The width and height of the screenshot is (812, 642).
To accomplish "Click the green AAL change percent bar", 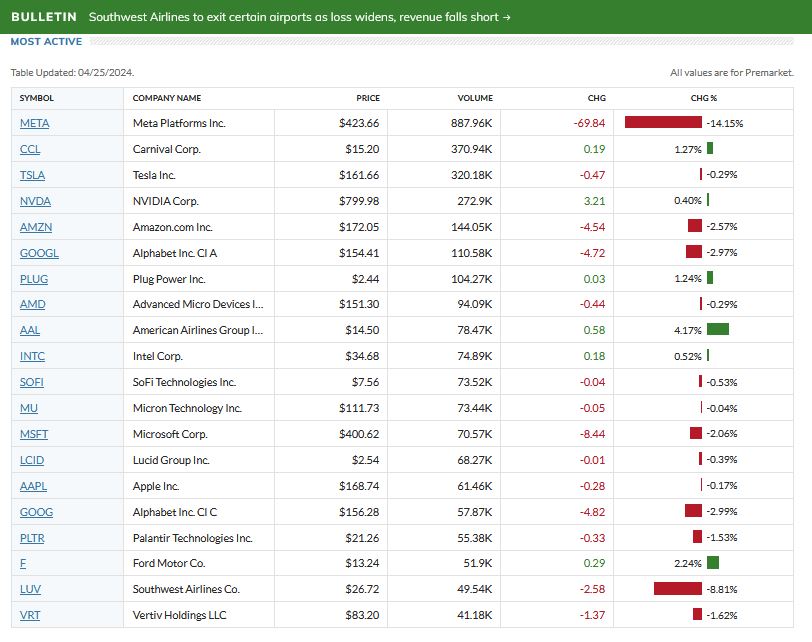I will coord(717,330).
